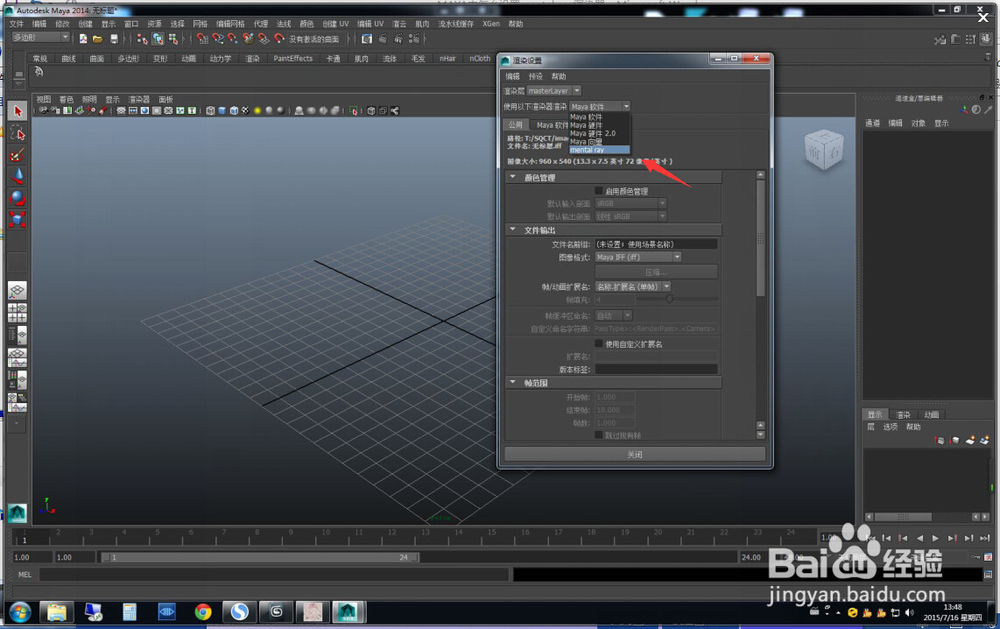
Task: Select by hierarchy mode icon
Action: point(142,39)
